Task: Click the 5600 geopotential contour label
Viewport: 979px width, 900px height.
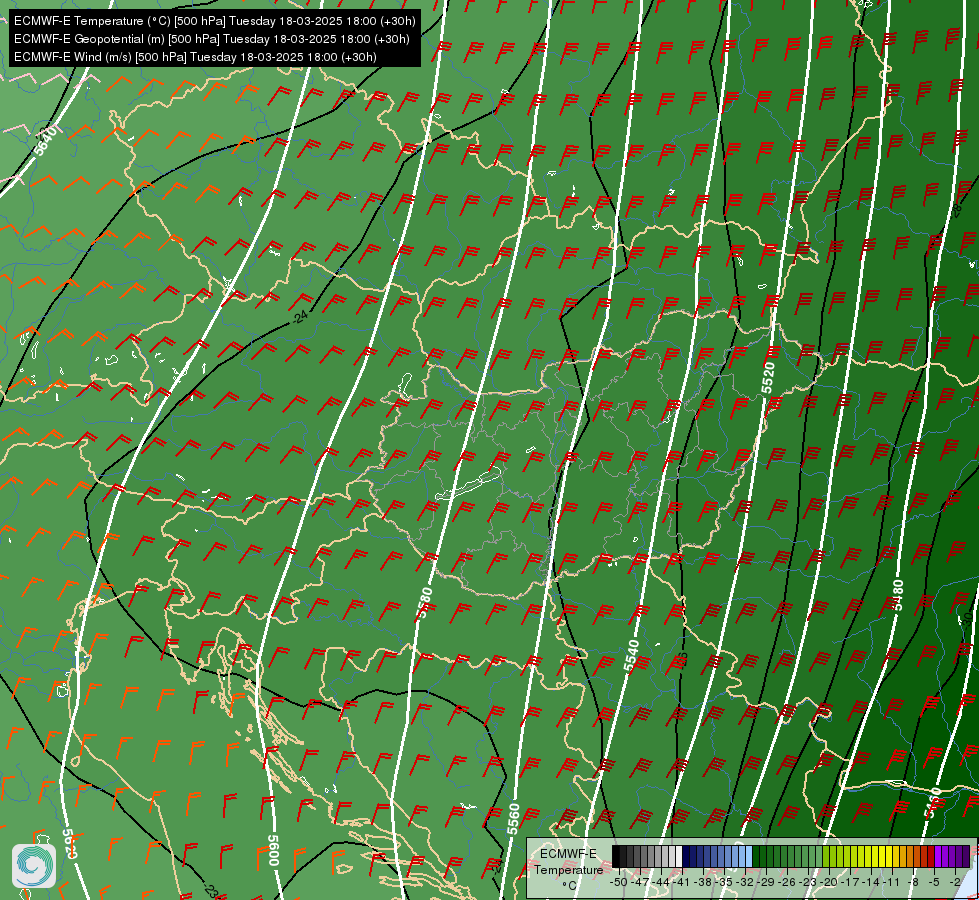Action: tap(273, 850)
